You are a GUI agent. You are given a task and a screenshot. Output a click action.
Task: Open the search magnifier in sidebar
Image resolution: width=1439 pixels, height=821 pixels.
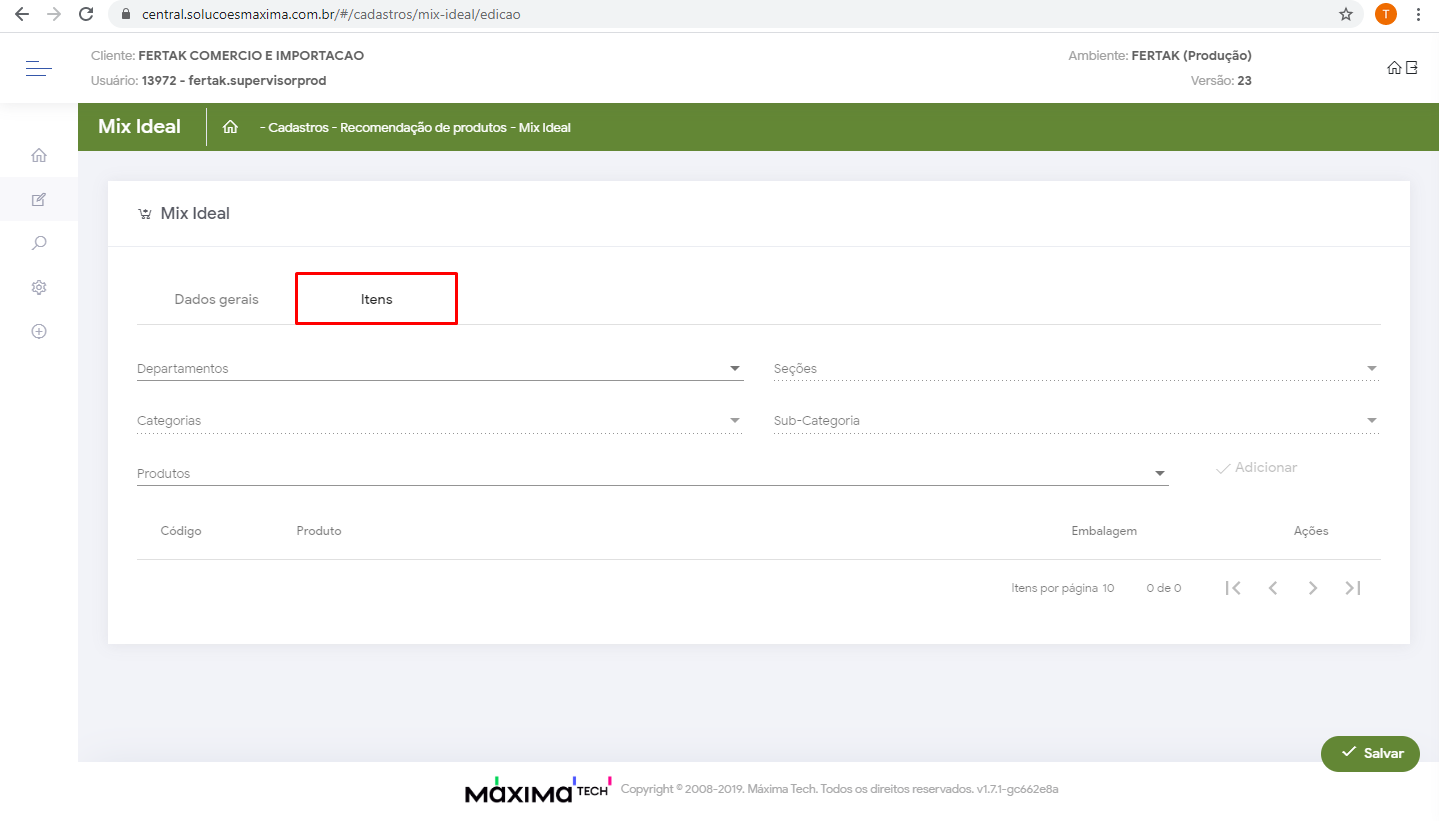(39, 243)
